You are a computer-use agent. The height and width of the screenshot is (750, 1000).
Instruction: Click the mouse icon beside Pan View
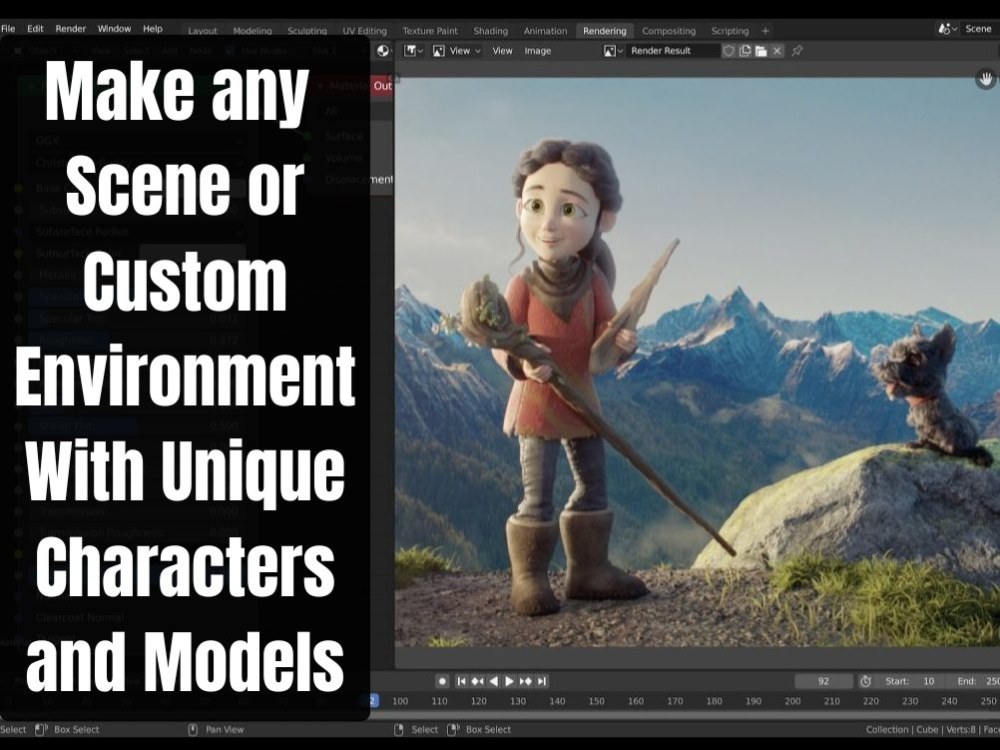pyautogui.click(x=193, y=730)
